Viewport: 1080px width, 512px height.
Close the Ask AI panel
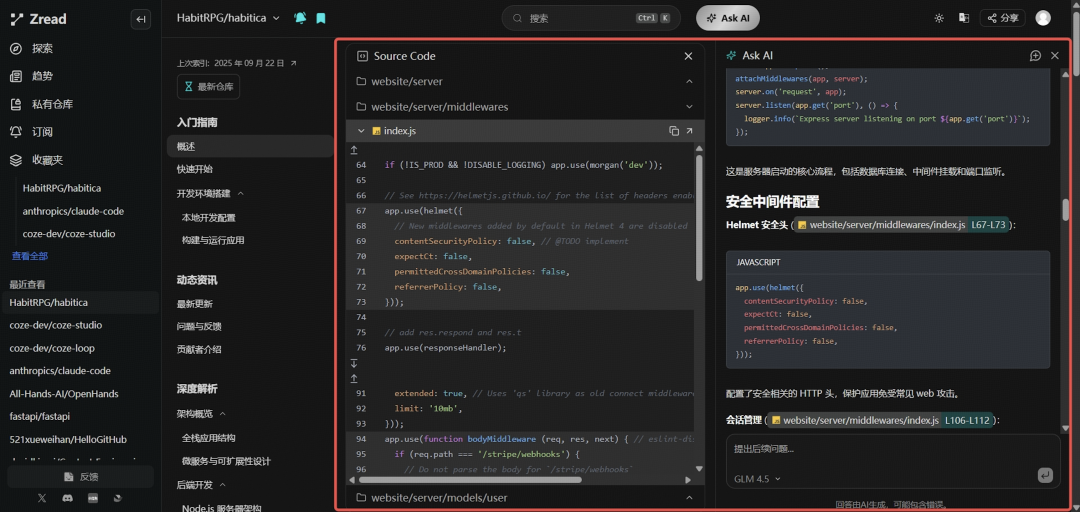click(x=1055, y=56)
